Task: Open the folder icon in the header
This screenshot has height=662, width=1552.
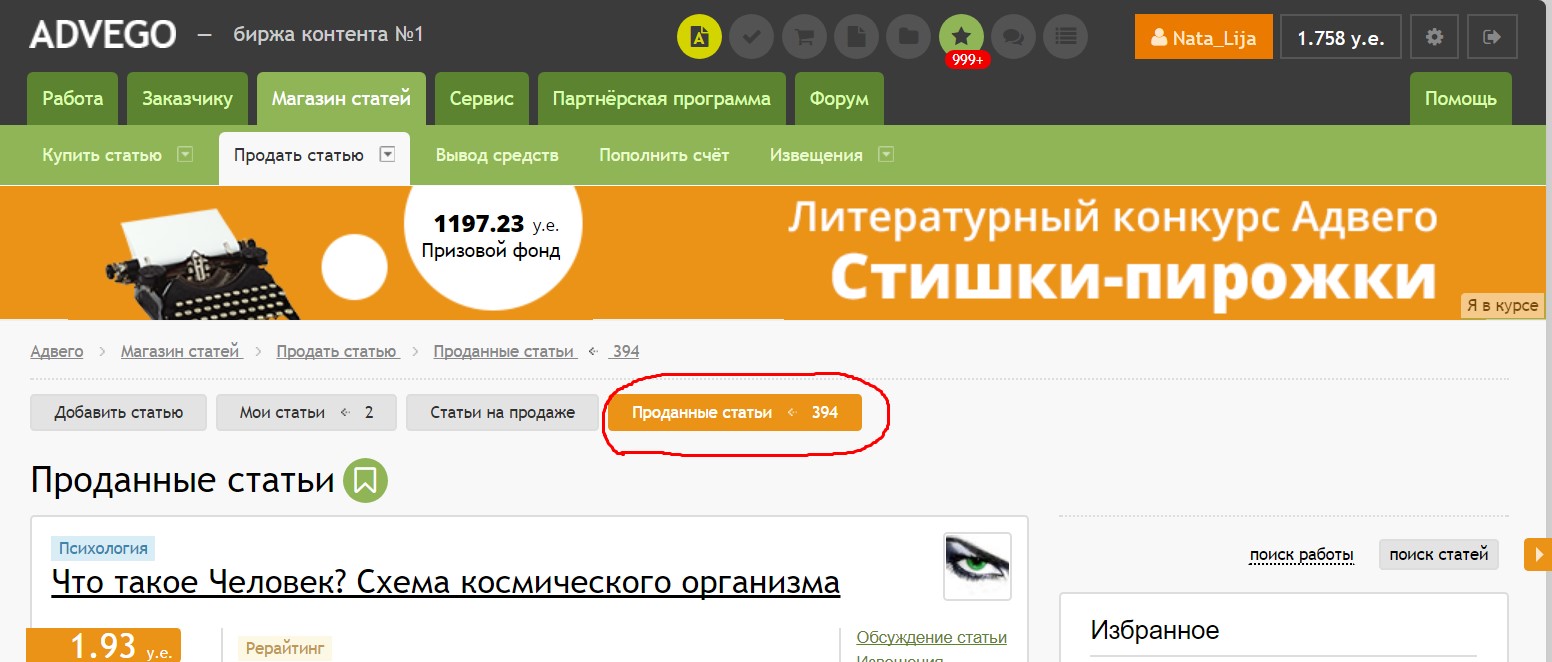Action: 909,37
